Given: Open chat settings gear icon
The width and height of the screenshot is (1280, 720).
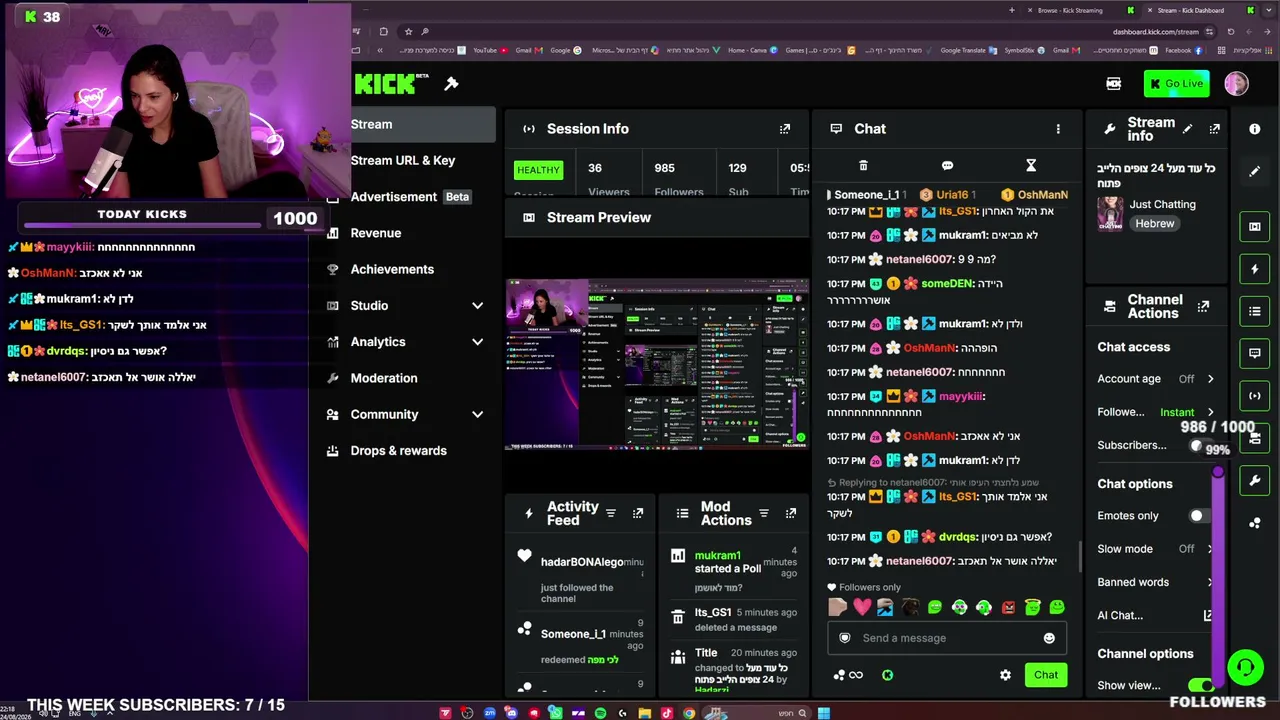Looking at the screenshot, I should tap(1005, 675).
